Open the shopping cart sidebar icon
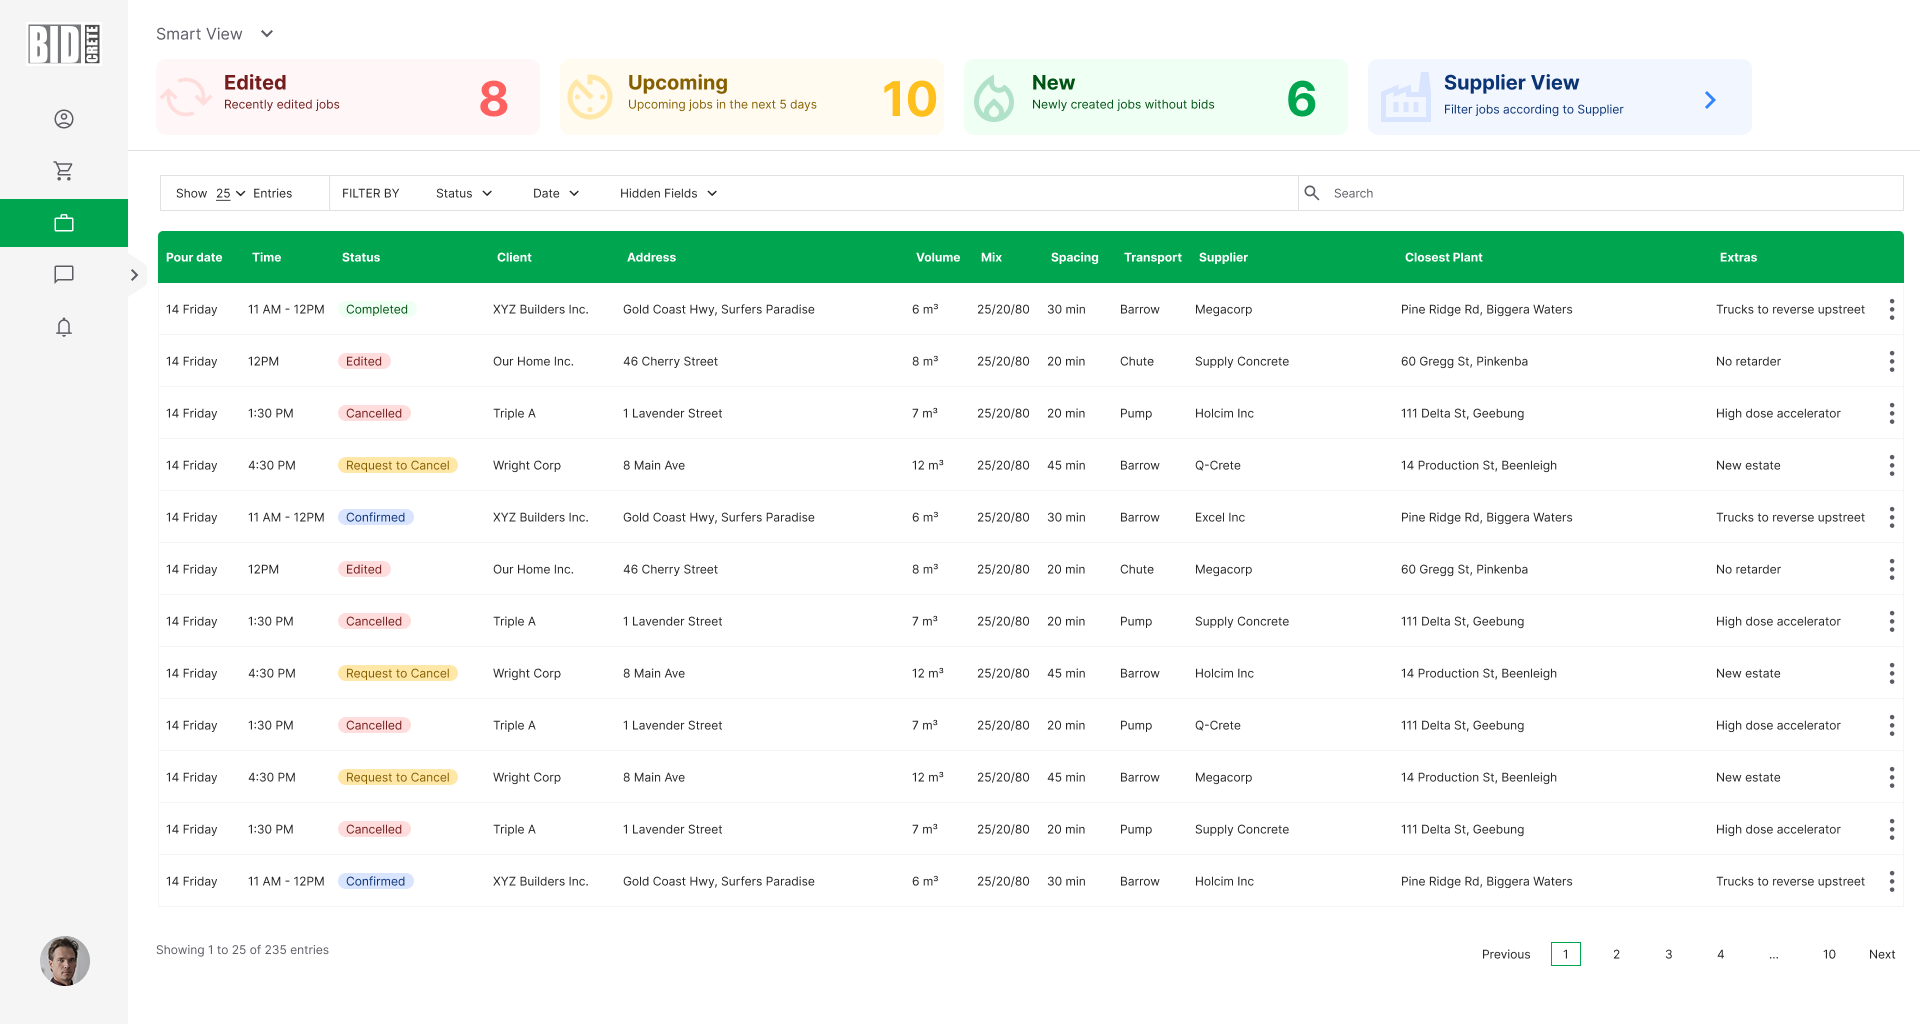Viewport: 1920px width, 1024px height. (x=64, y=171)
